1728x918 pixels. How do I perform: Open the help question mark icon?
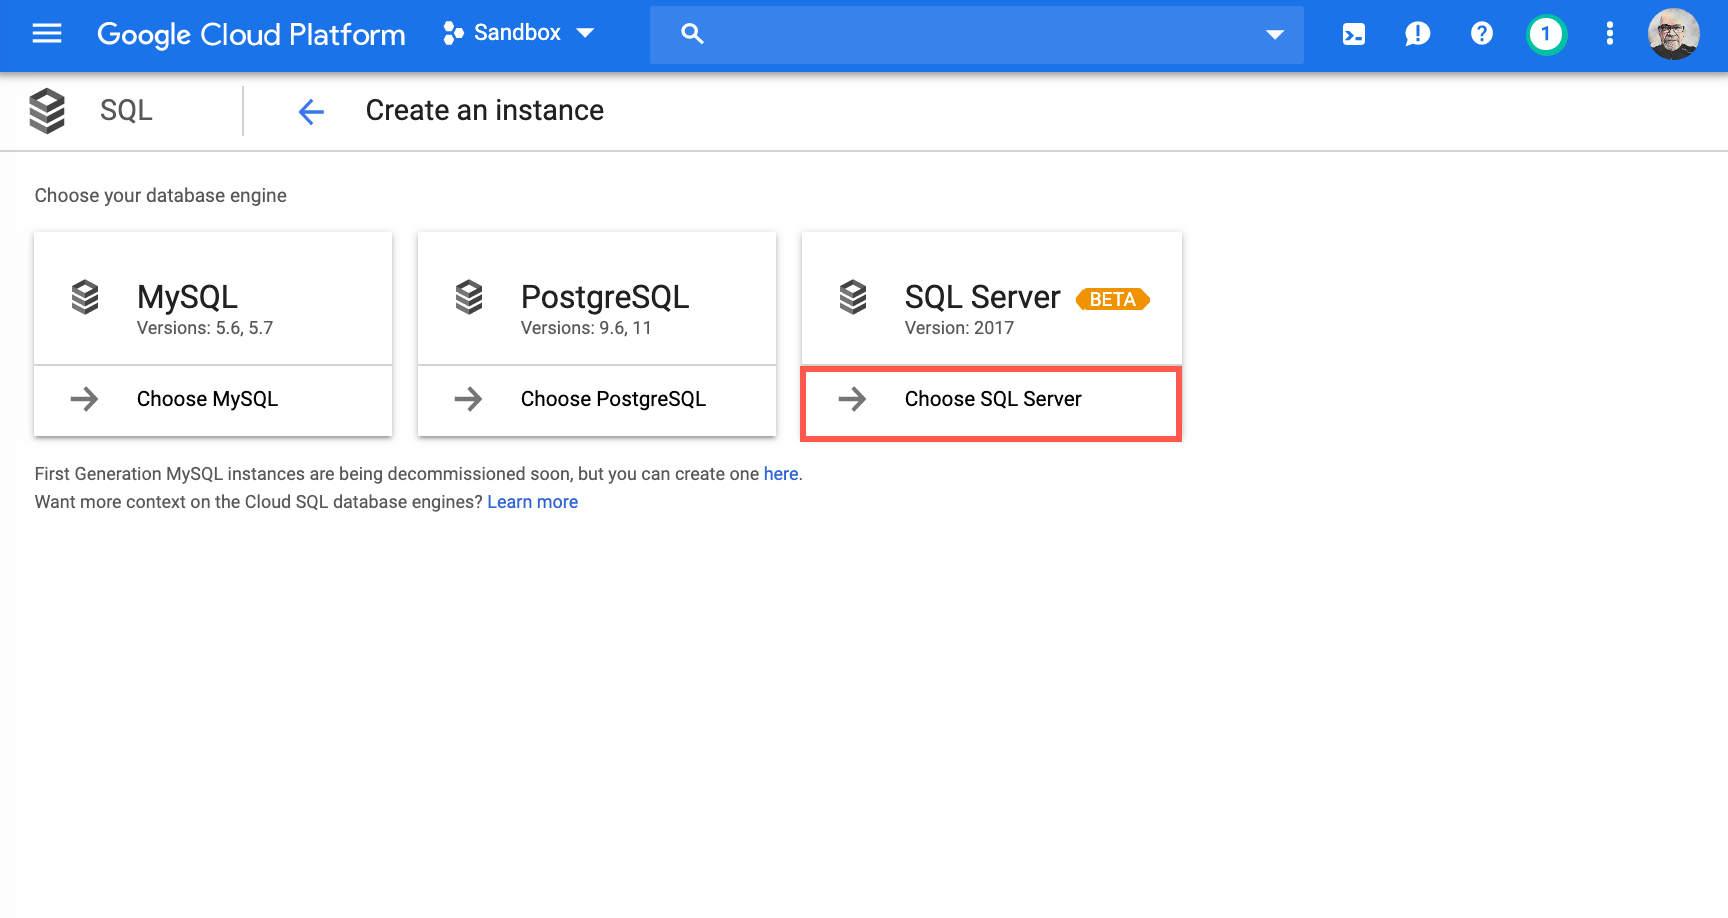click(x=1481, y=34)
